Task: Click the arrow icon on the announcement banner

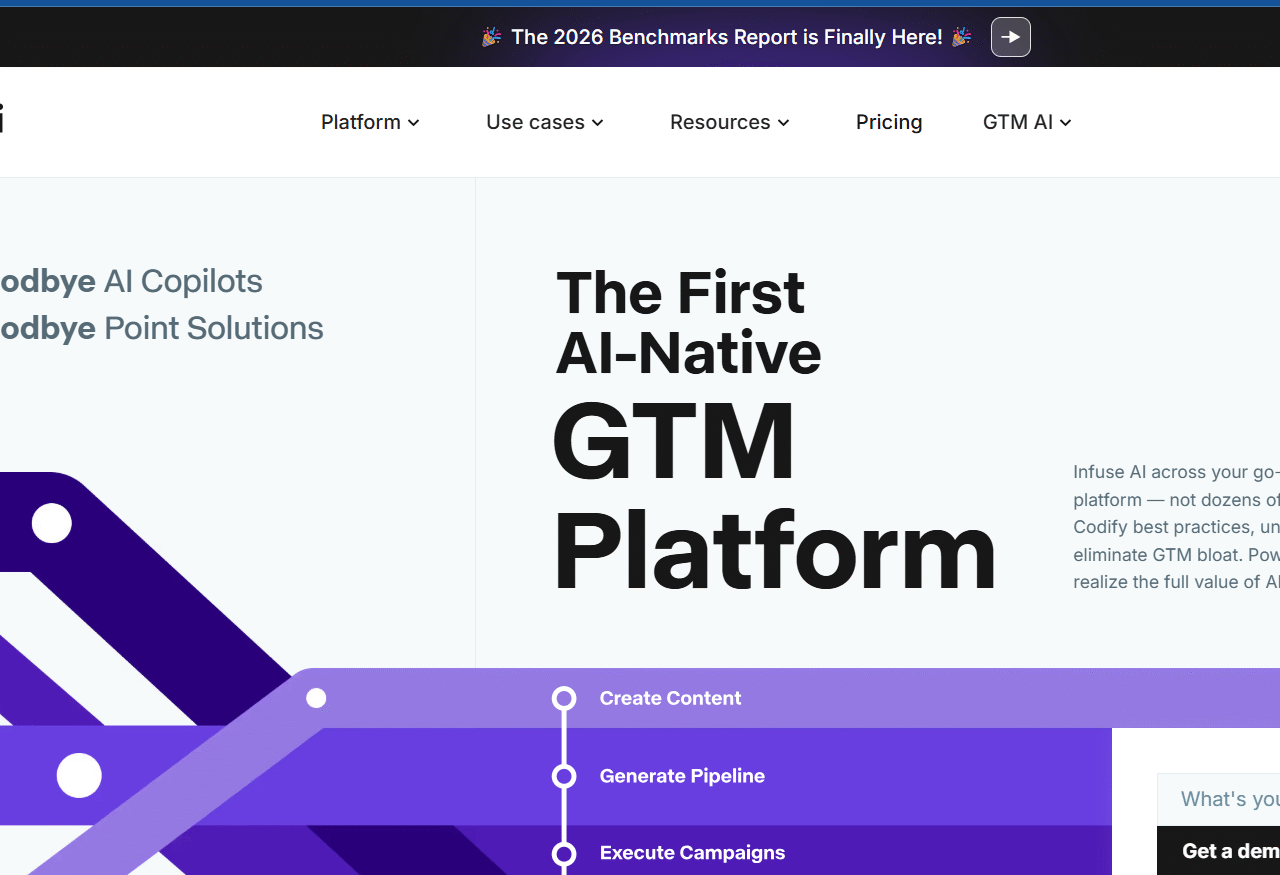Action: click(x=1010, y=37)
